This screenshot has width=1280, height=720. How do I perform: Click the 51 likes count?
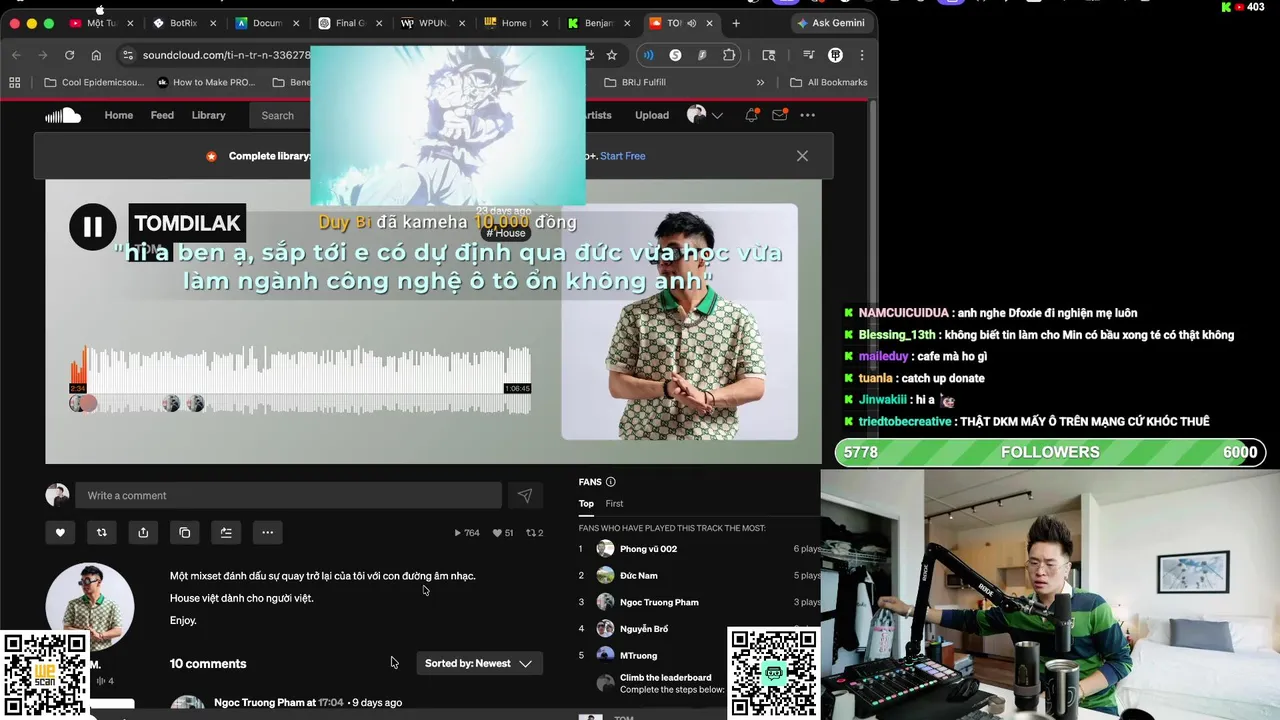(503, 533)
